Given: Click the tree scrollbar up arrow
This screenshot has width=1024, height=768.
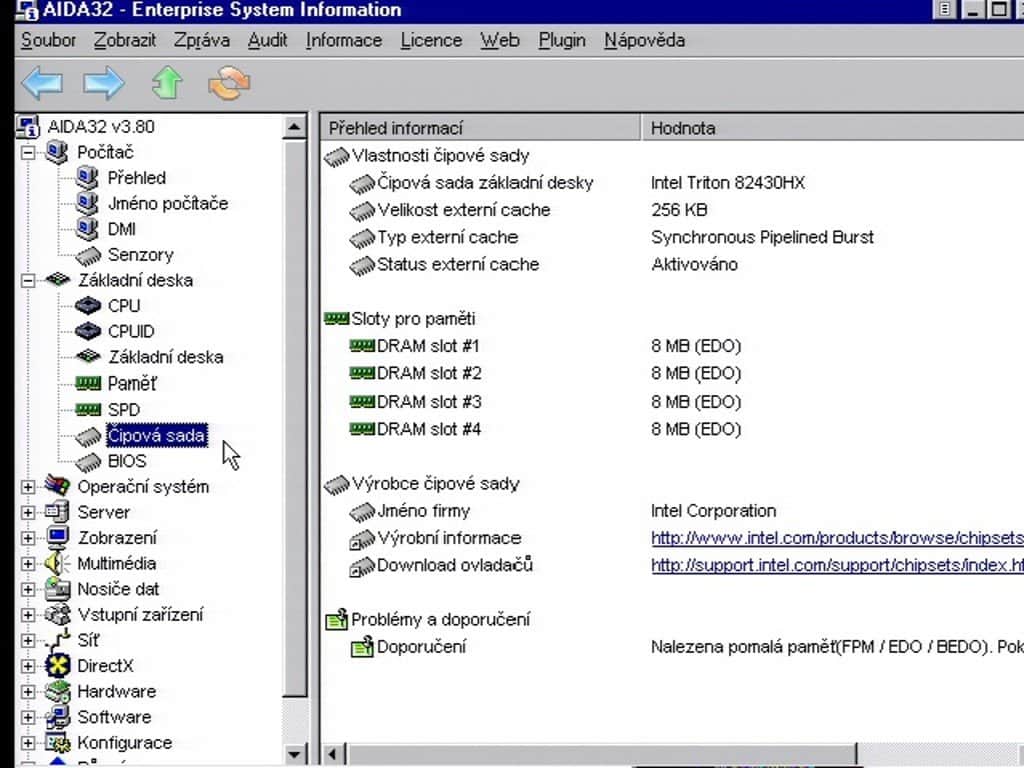Looking at the screenshot, I should point(295,127).
